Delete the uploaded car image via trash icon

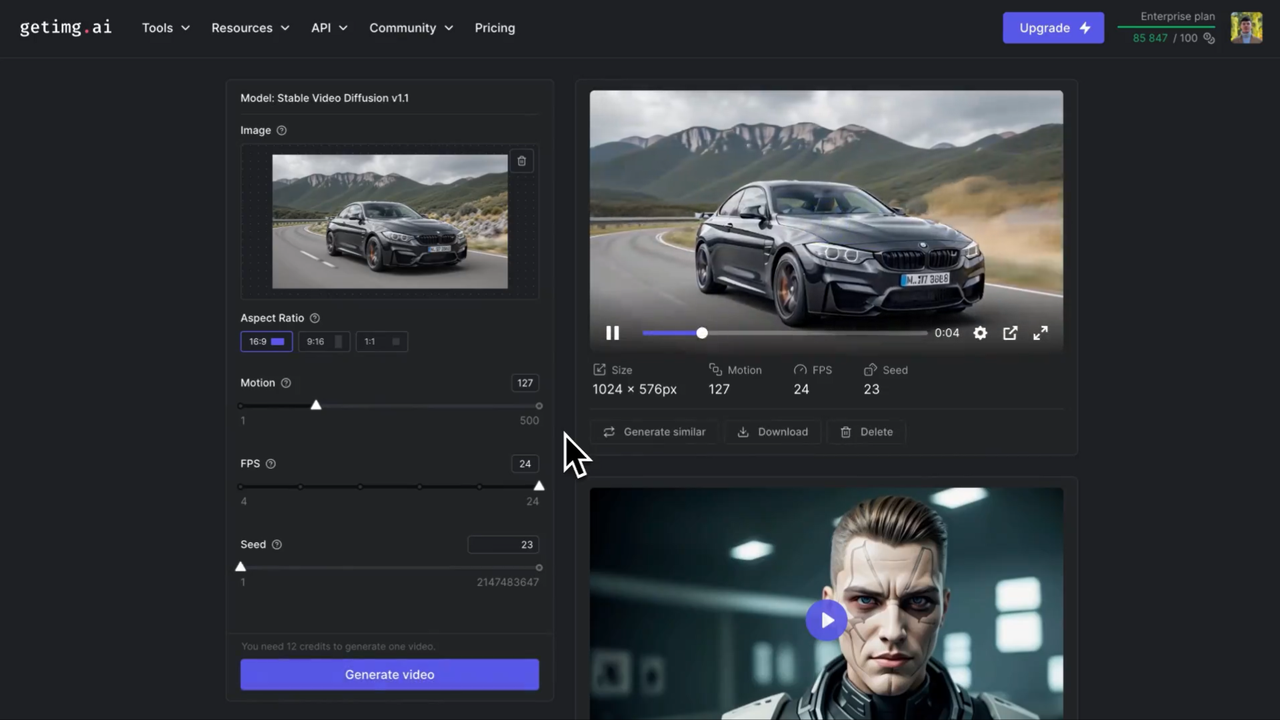coord(521,161)
